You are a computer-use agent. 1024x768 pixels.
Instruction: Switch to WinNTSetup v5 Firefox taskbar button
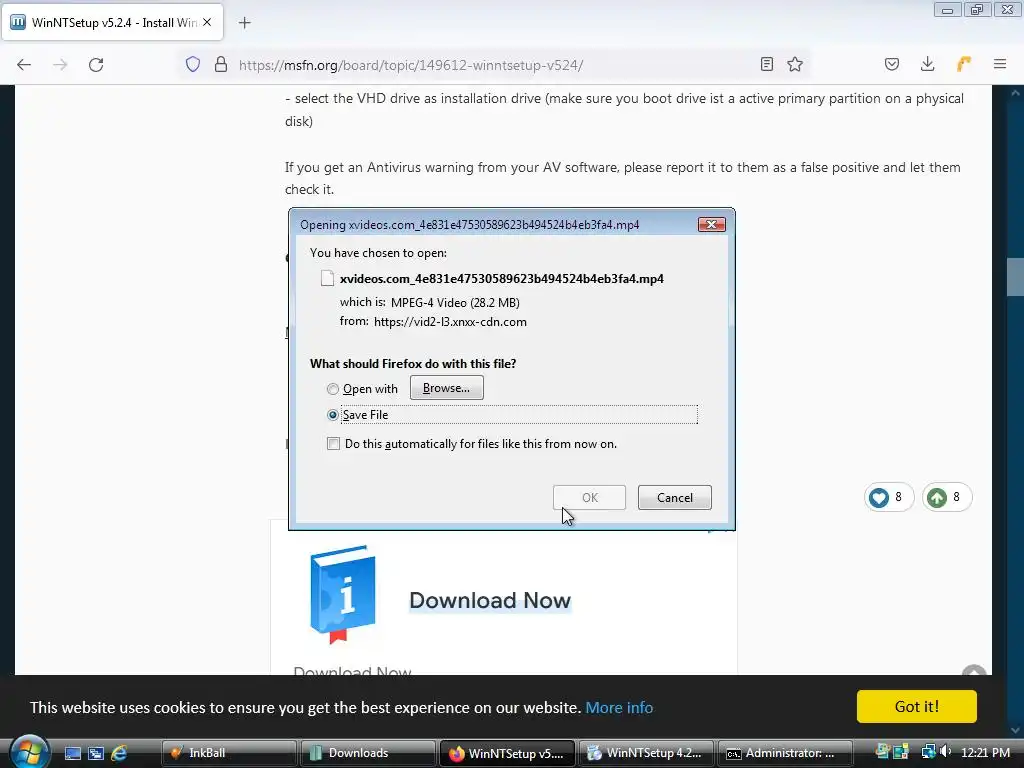point(507,753)
